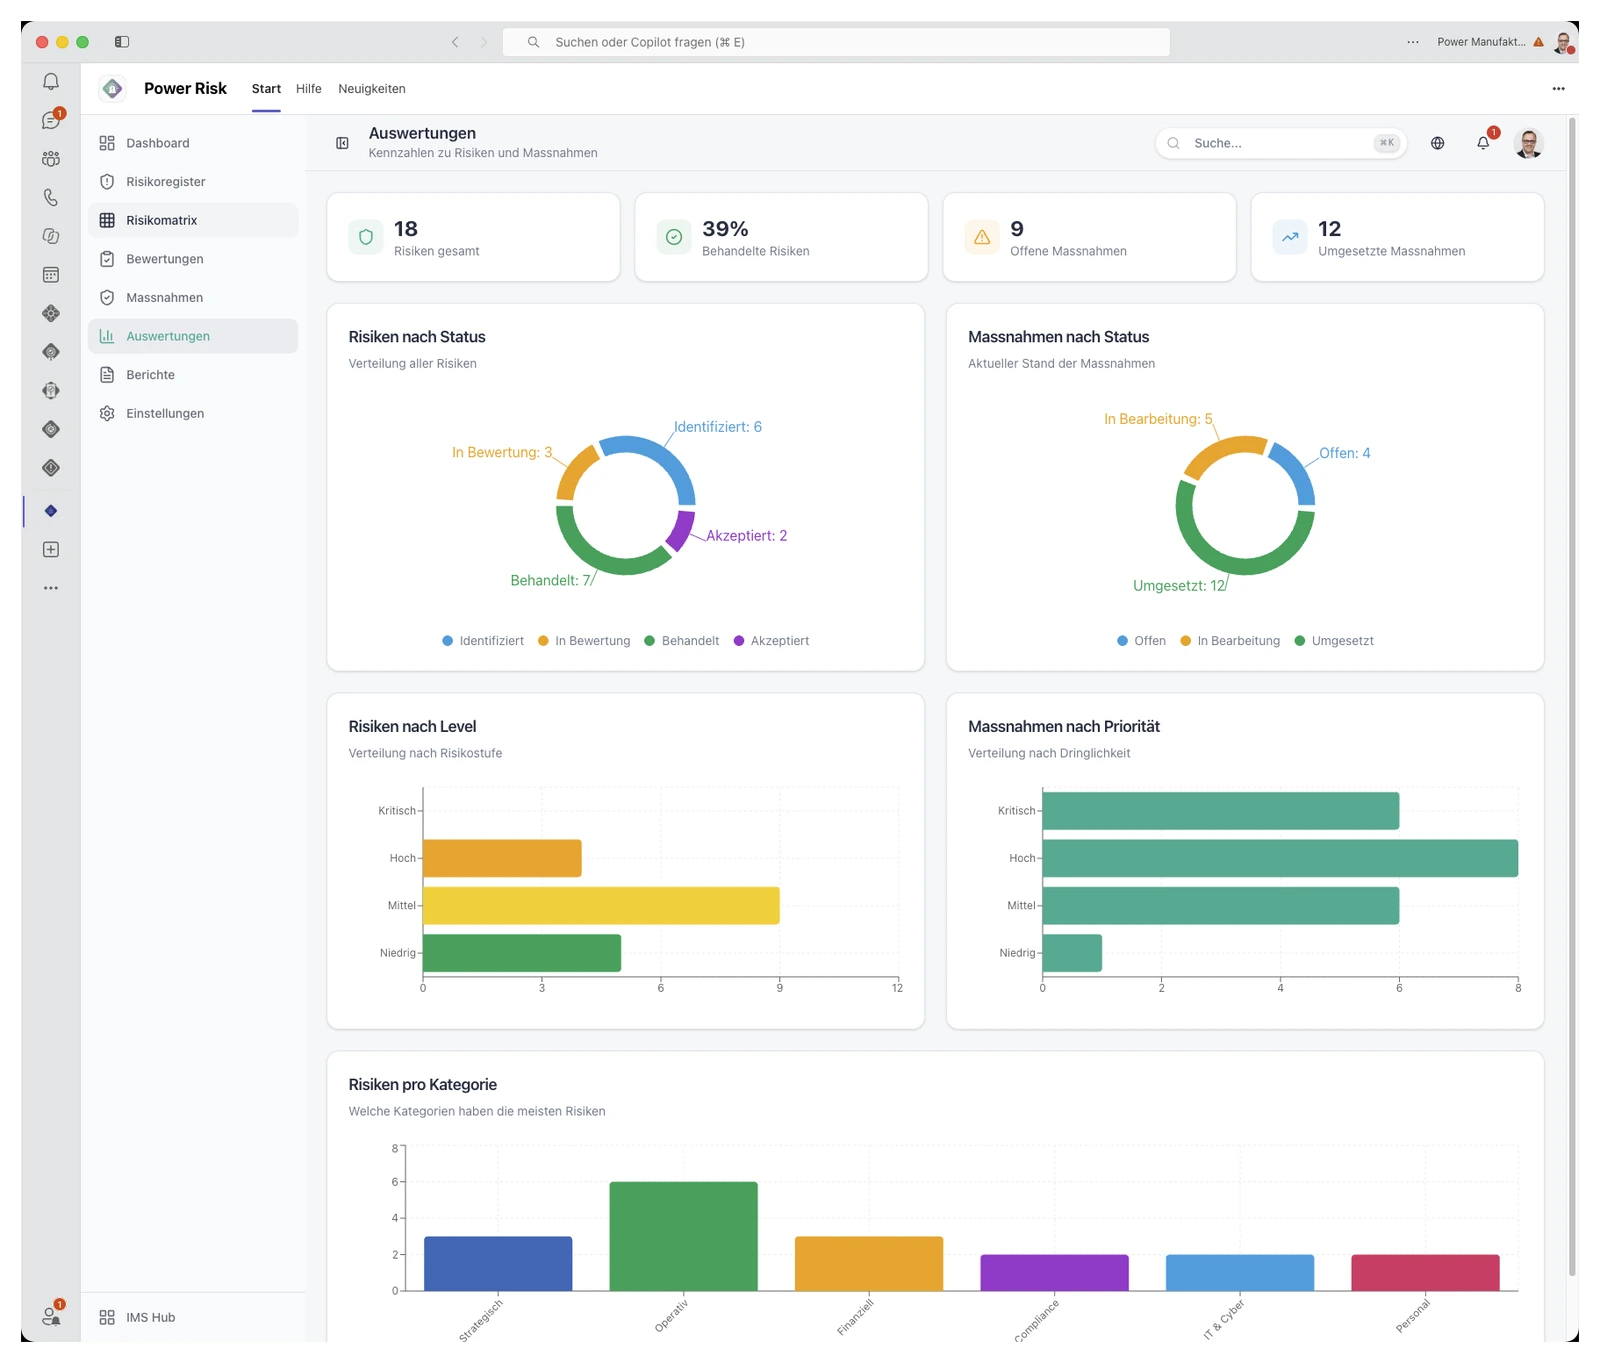Open the Teams Calendar icon
This screenshot has height=1363, width=1600.
click(x=51, y=275)
